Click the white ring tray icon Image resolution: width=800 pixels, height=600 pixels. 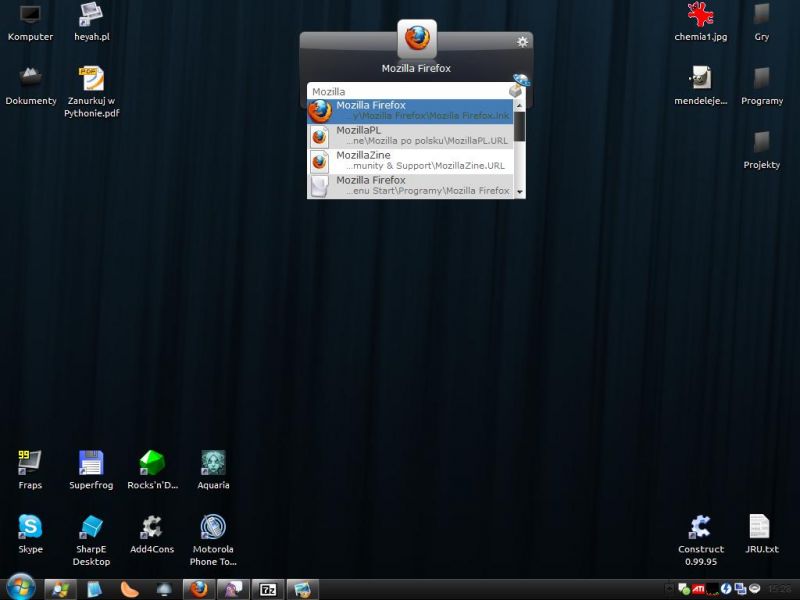[x=755, y=589]
